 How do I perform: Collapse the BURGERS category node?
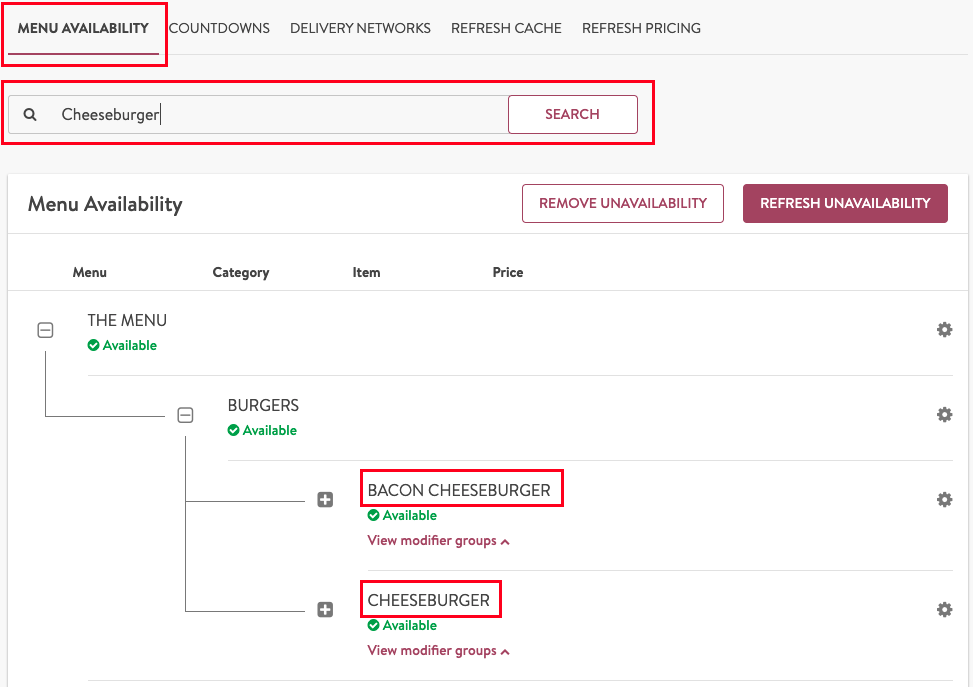click(x=185, y=415)
